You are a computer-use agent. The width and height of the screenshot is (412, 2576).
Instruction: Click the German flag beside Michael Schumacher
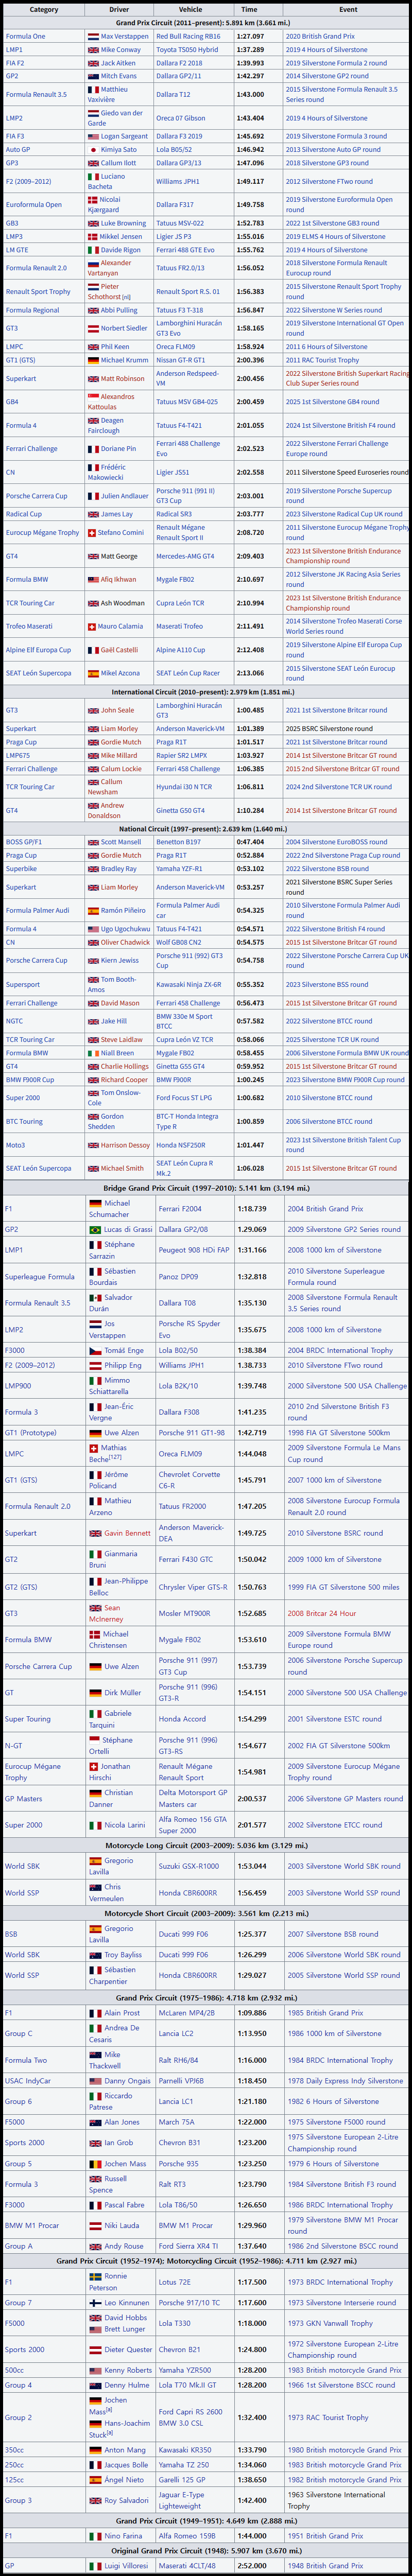pos(96,1204)
